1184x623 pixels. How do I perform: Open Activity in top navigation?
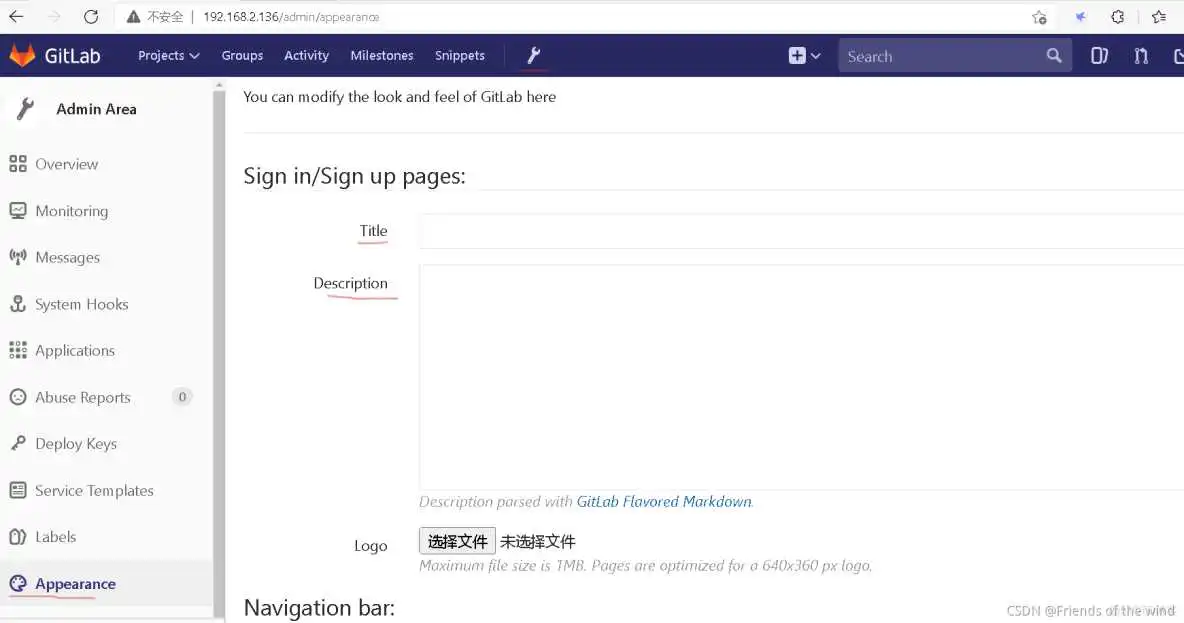[306, 56]
